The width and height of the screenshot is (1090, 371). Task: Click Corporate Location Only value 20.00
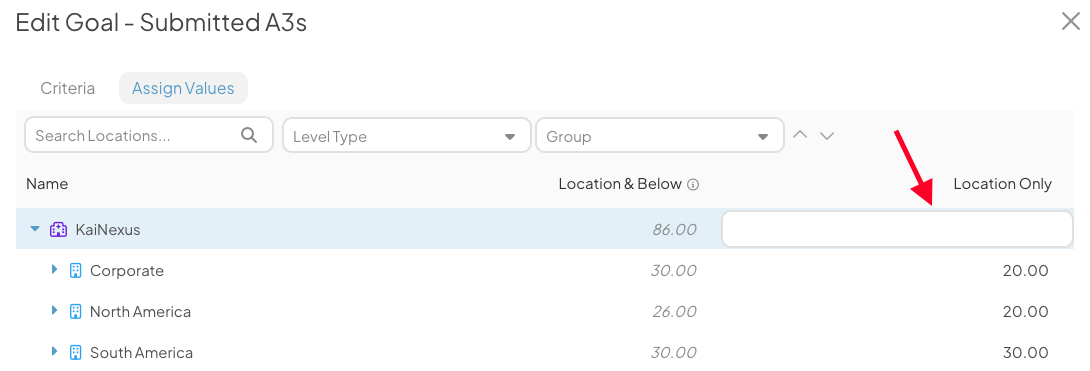click(1025, 270)
